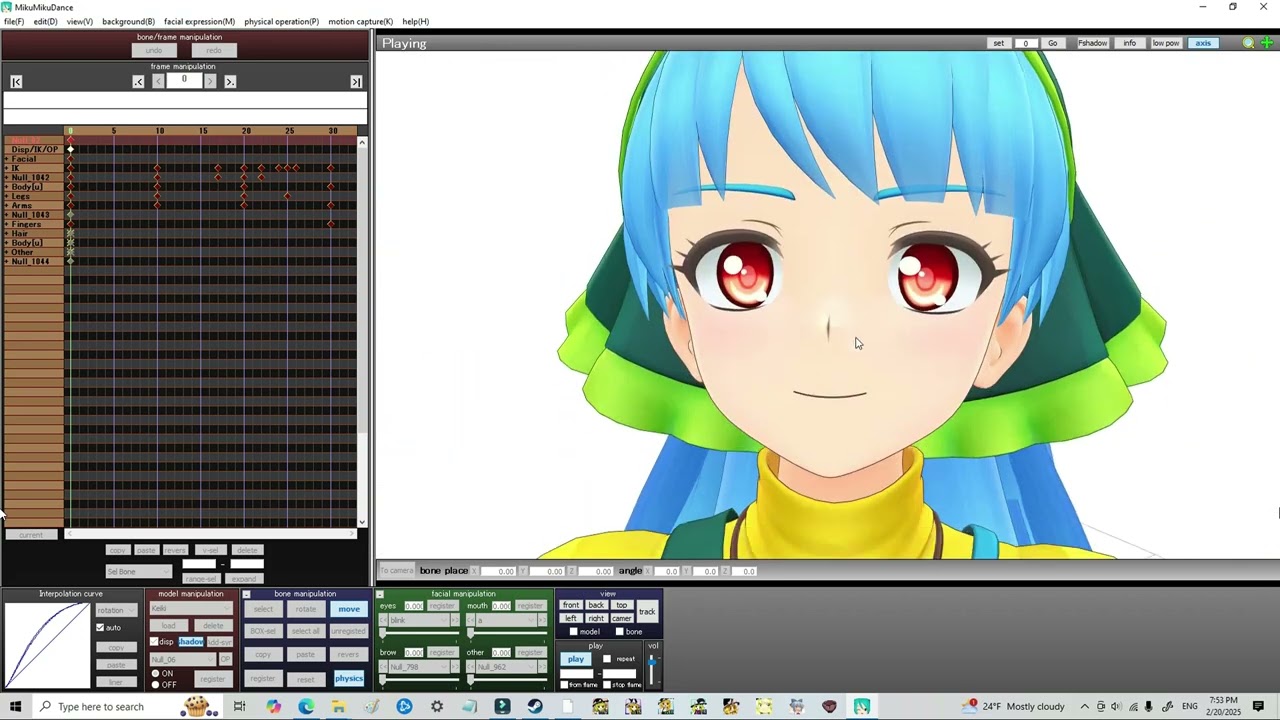This screenshot has width=1280, height=720.
Task: Enable the model checkbox in the view panel
Action: (x=573, y=632)
